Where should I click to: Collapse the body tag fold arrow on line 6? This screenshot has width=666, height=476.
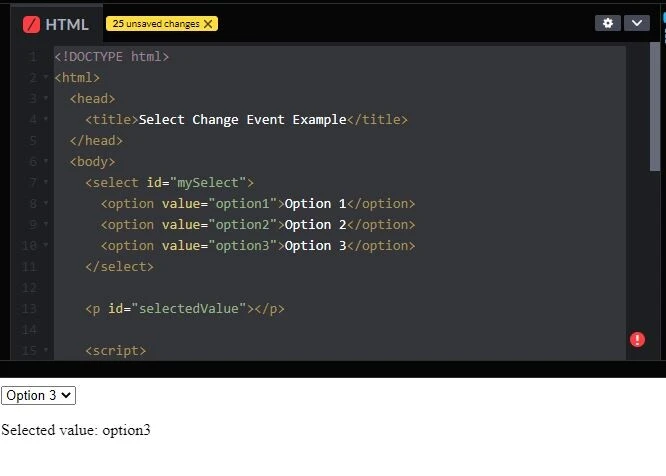[x=46, y=162]
